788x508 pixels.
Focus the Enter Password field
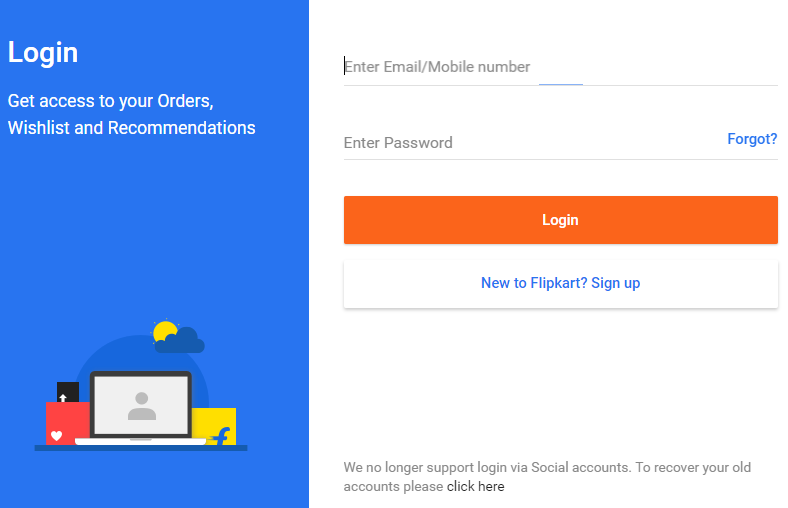533,143
